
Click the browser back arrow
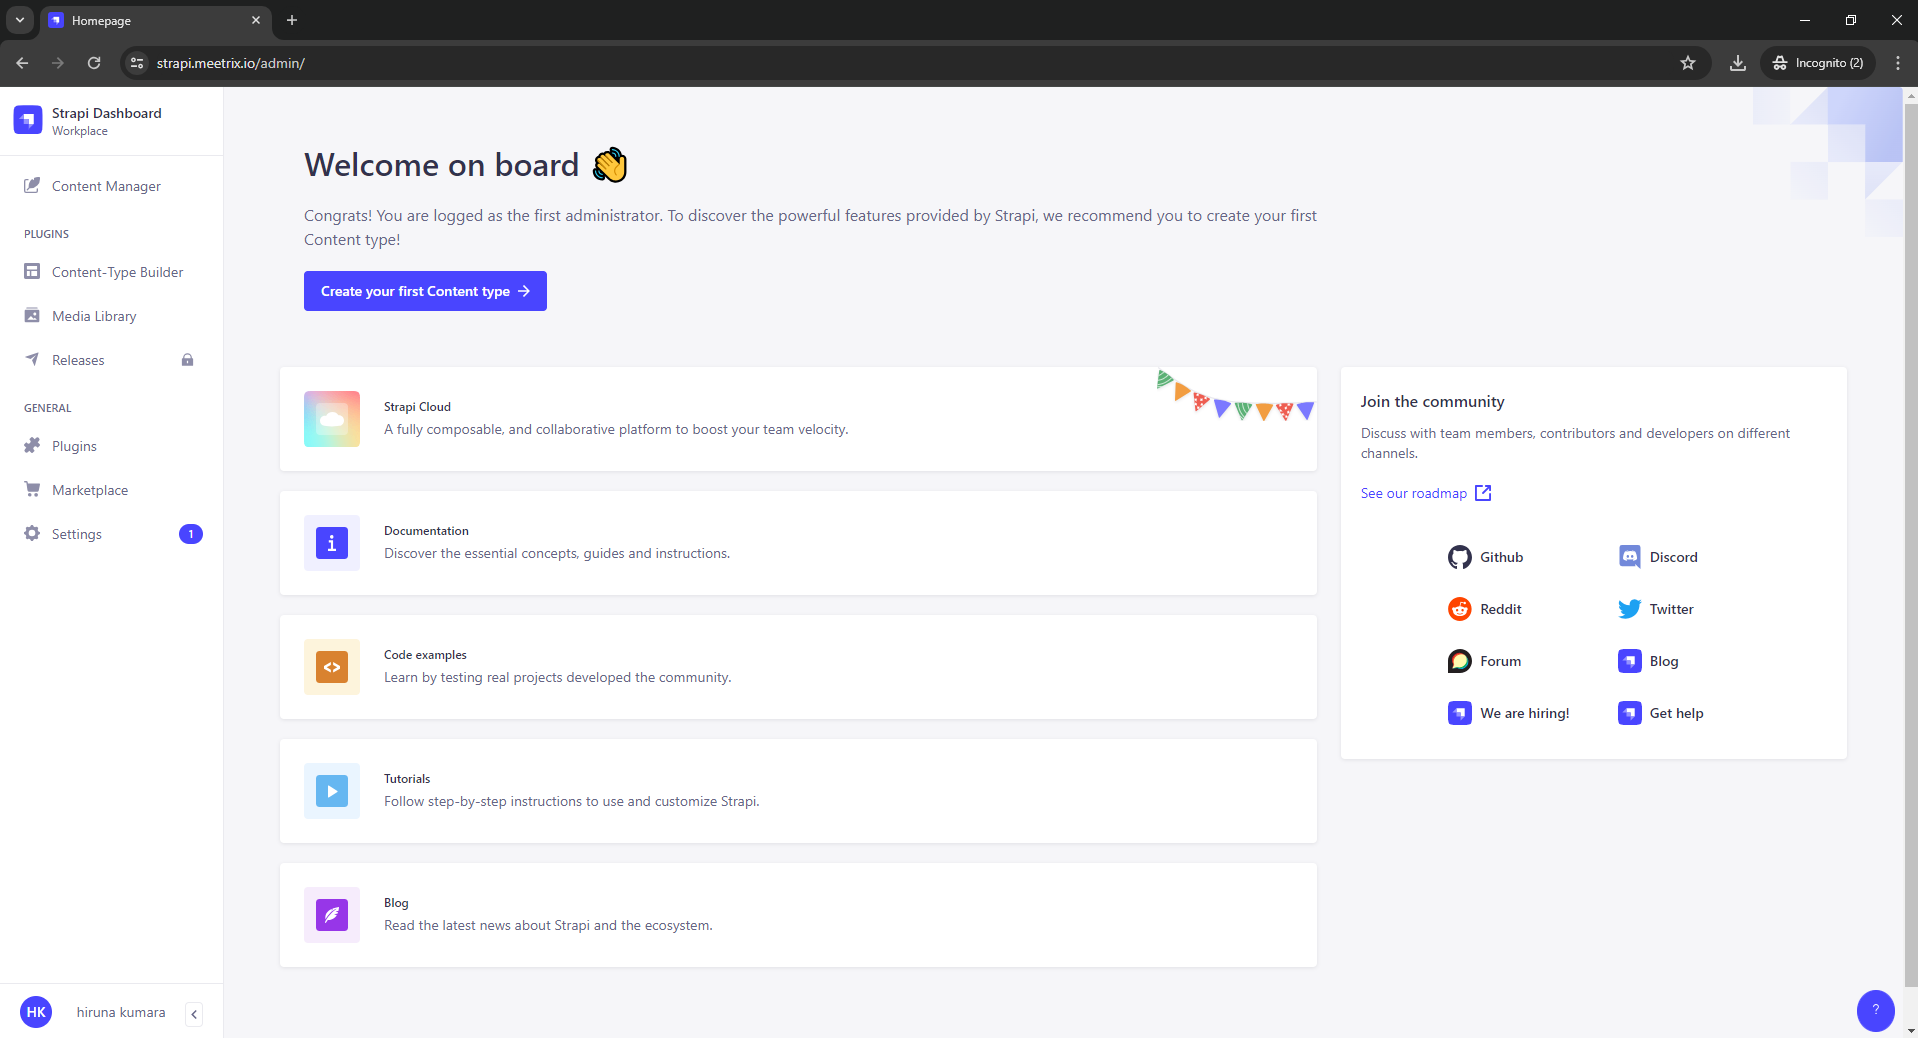click(22, 63)
